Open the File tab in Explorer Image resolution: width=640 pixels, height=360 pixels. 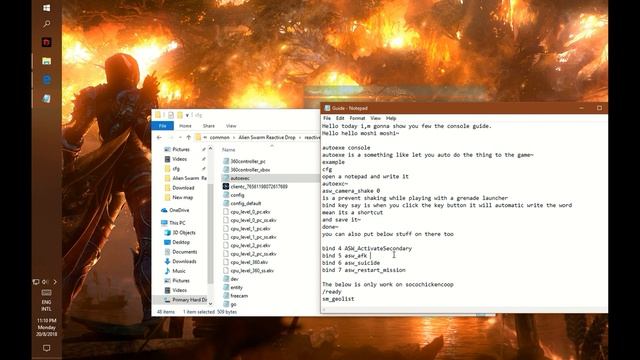click(x=162, y=126)
